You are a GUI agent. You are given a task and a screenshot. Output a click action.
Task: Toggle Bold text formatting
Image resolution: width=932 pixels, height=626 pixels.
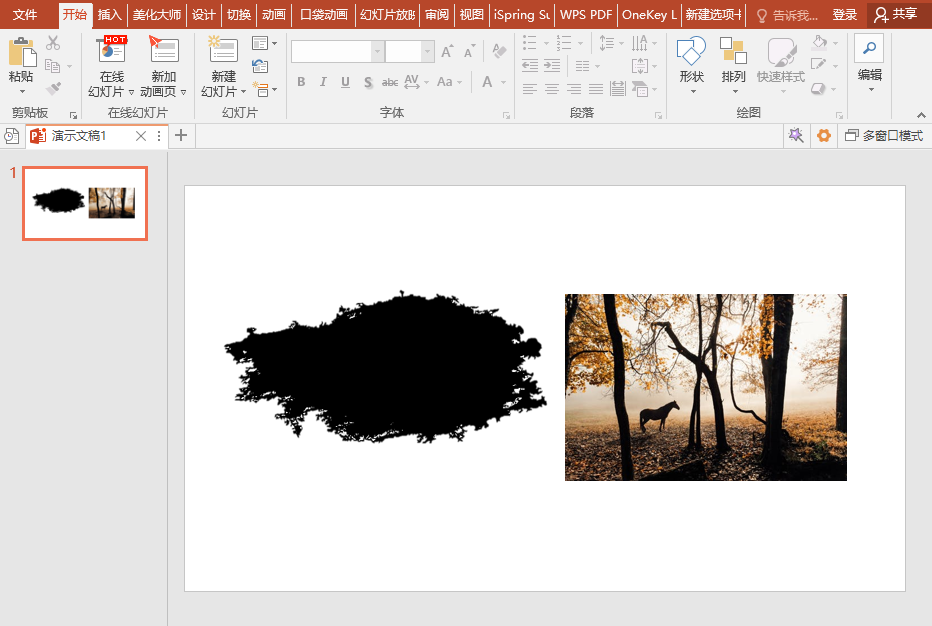point(301,82)
